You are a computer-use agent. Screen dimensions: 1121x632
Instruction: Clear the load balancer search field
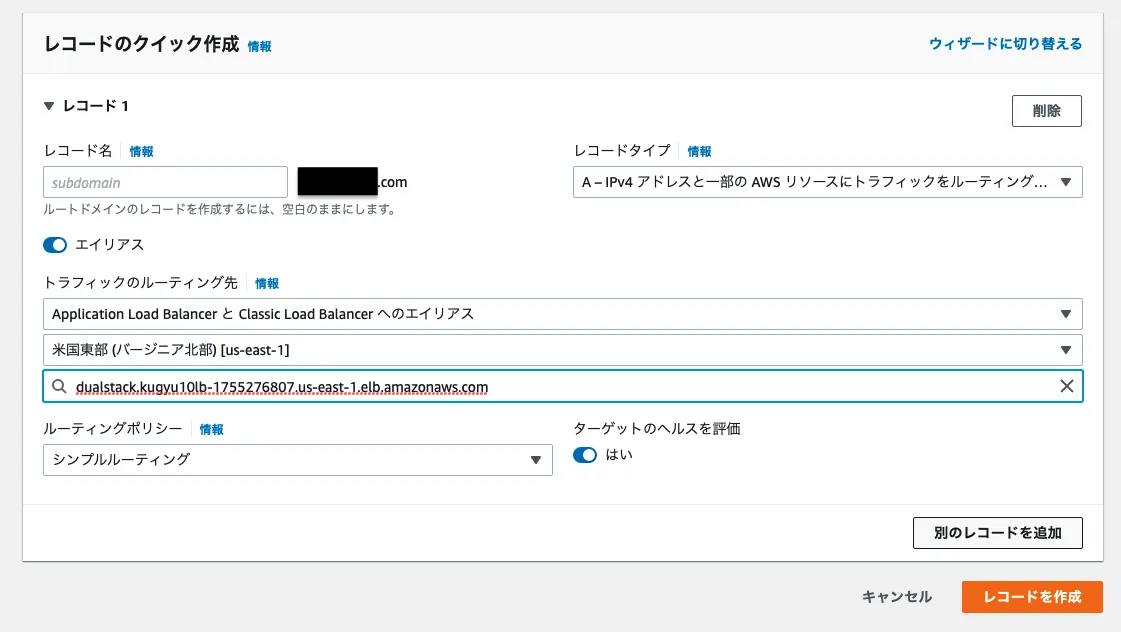coord(1066,386)
